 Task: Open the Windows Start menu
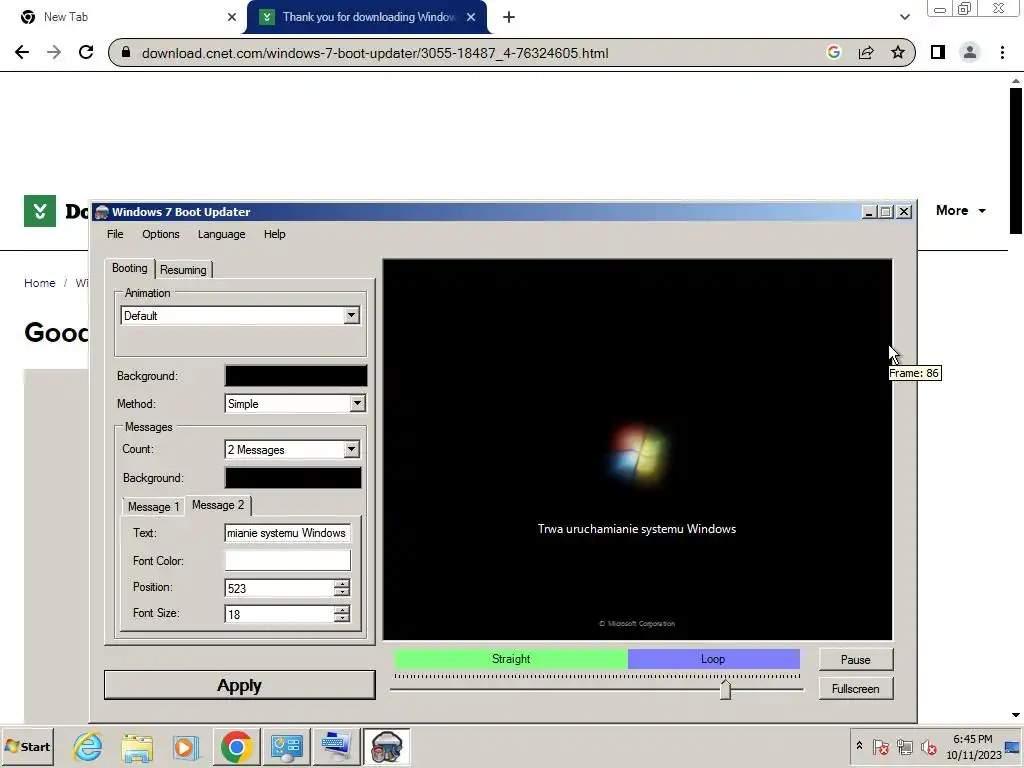(27, 746)
